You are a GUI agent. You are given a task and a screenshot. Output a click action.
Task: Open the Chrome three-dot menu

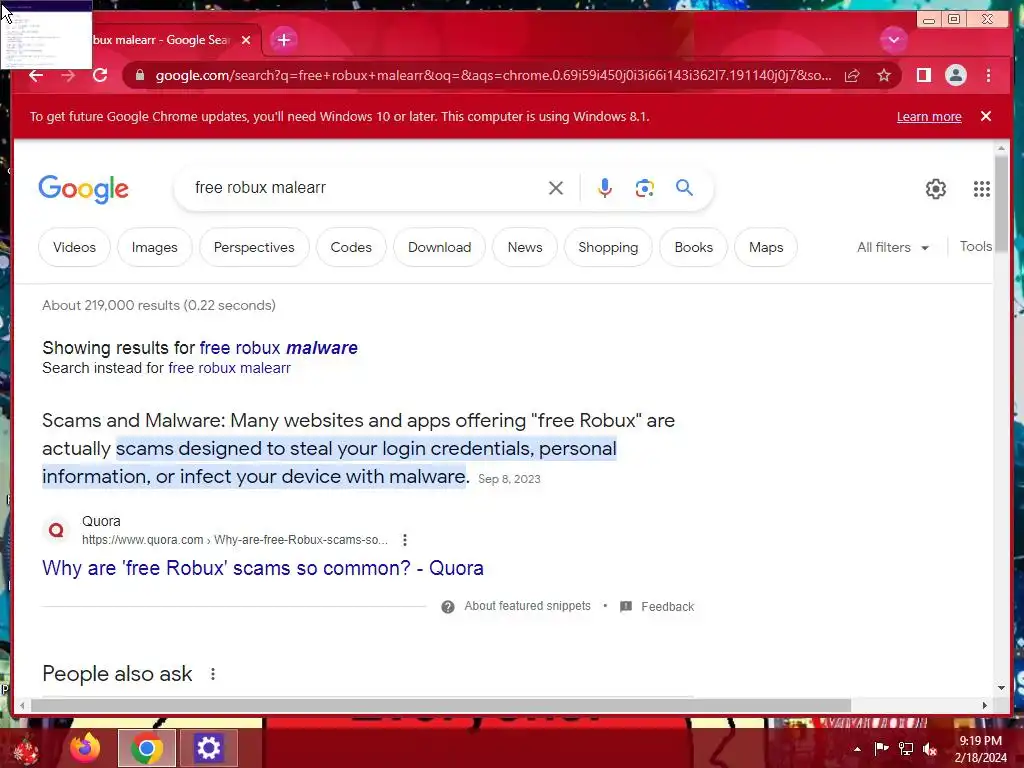[x=988, y=76]
